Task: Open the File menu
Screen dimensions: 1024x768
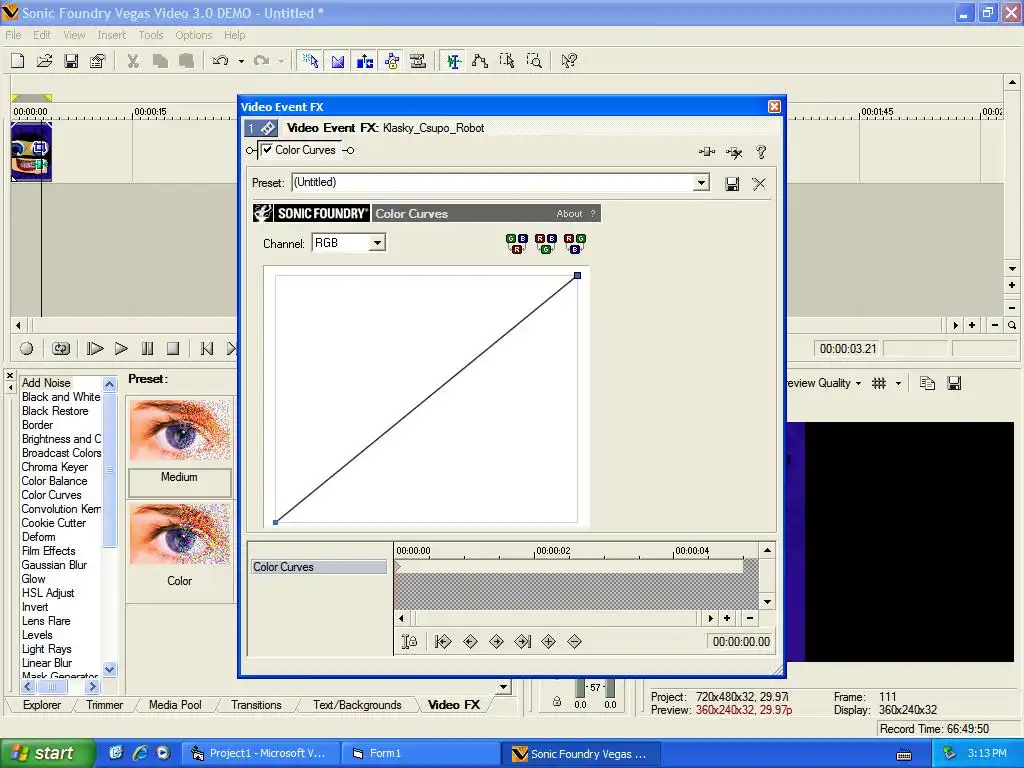Action: coord(13,35)
